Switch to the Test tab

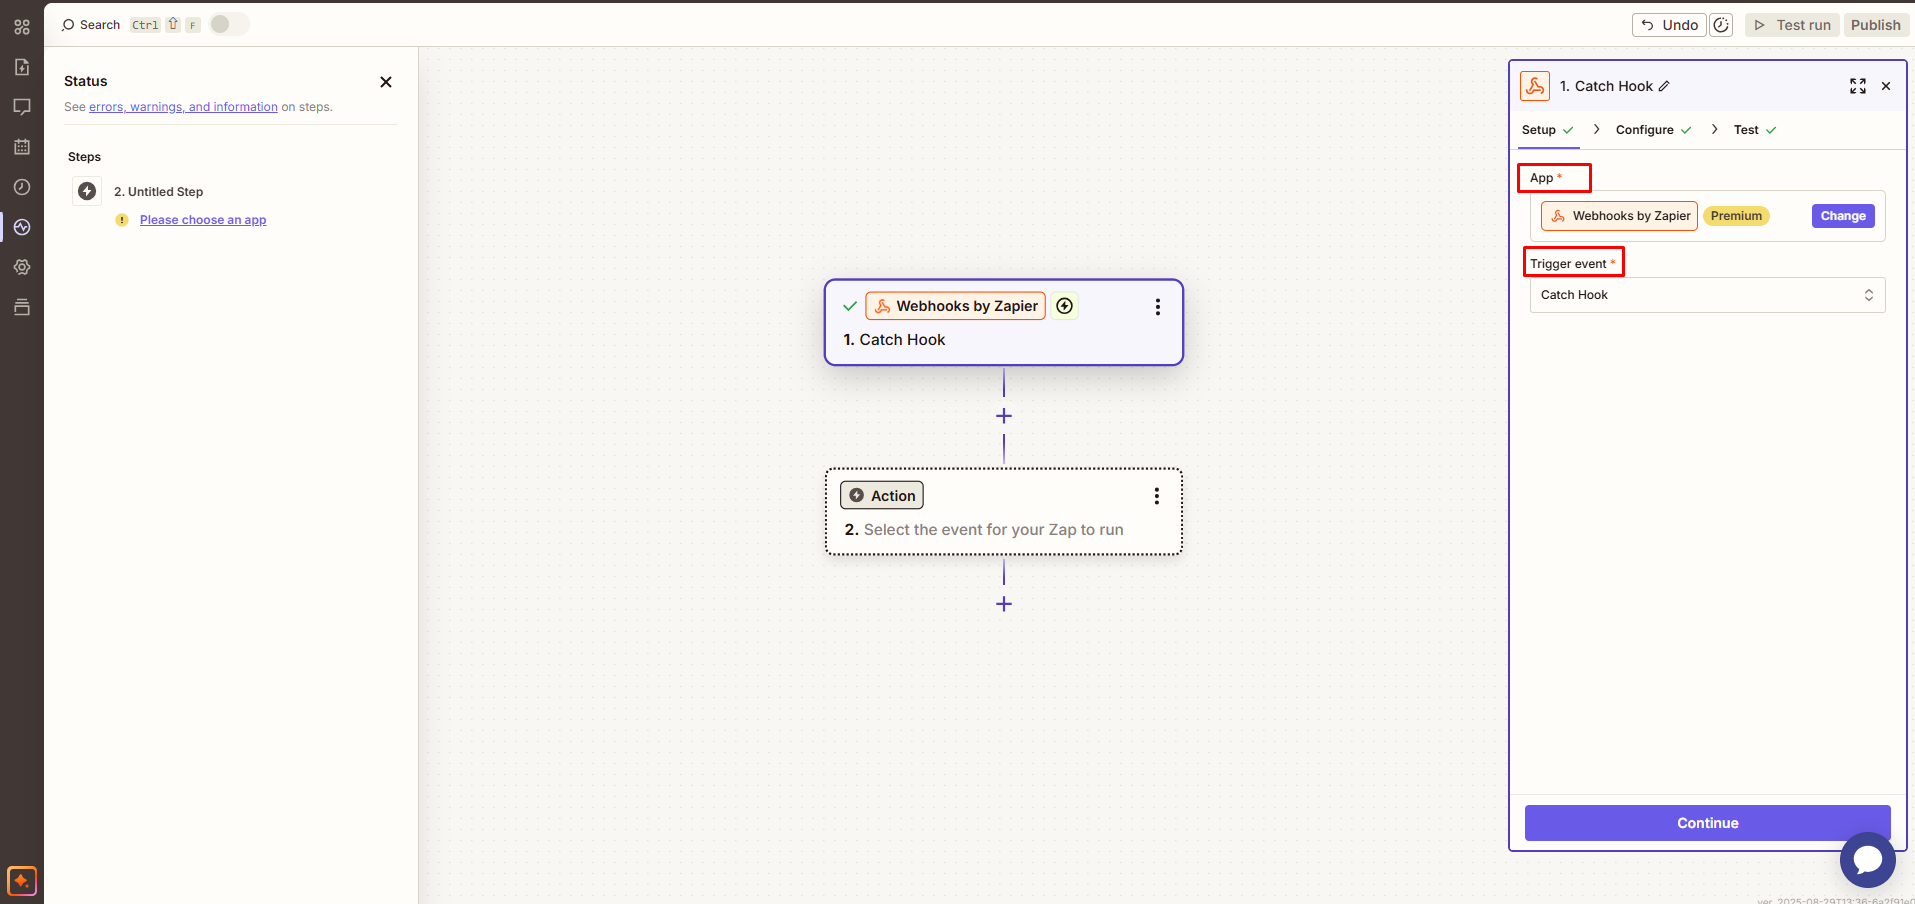[x=1746, y=130]
